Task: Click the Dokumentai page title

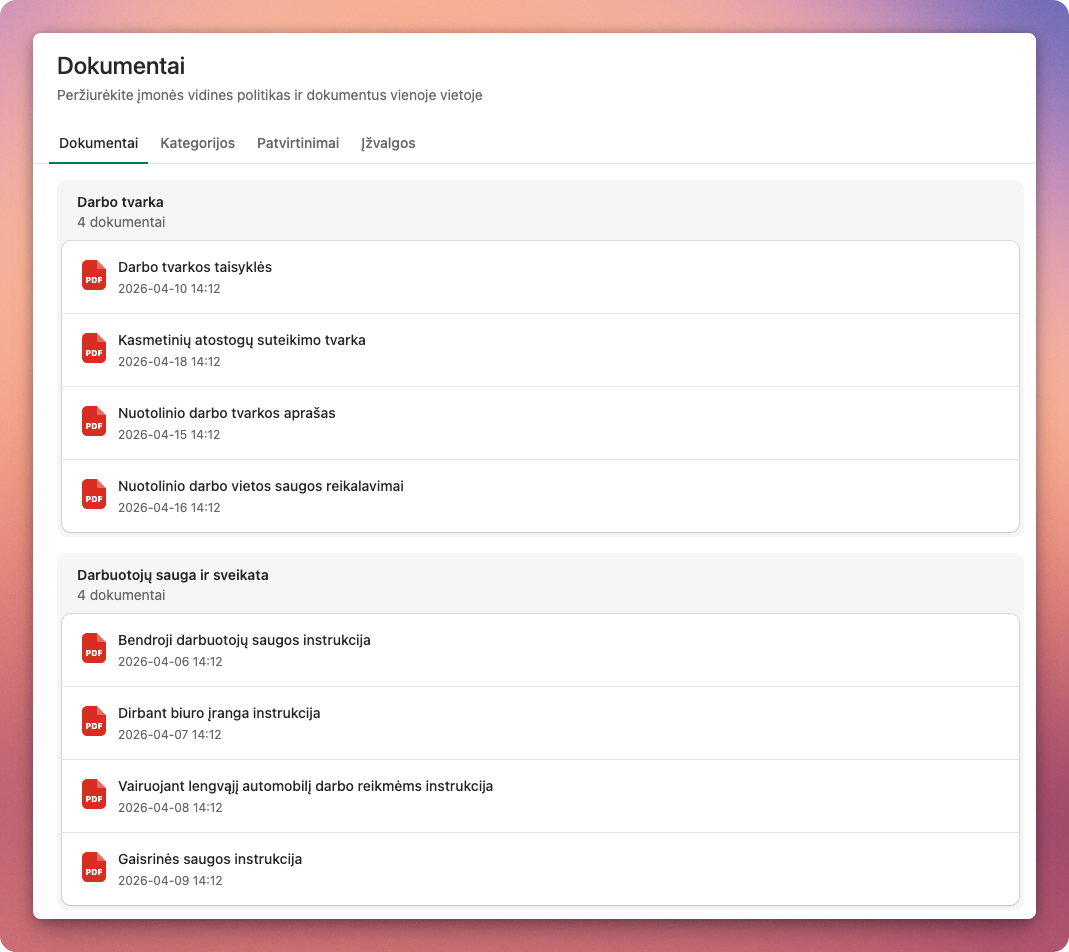Action: pos(121,66)
